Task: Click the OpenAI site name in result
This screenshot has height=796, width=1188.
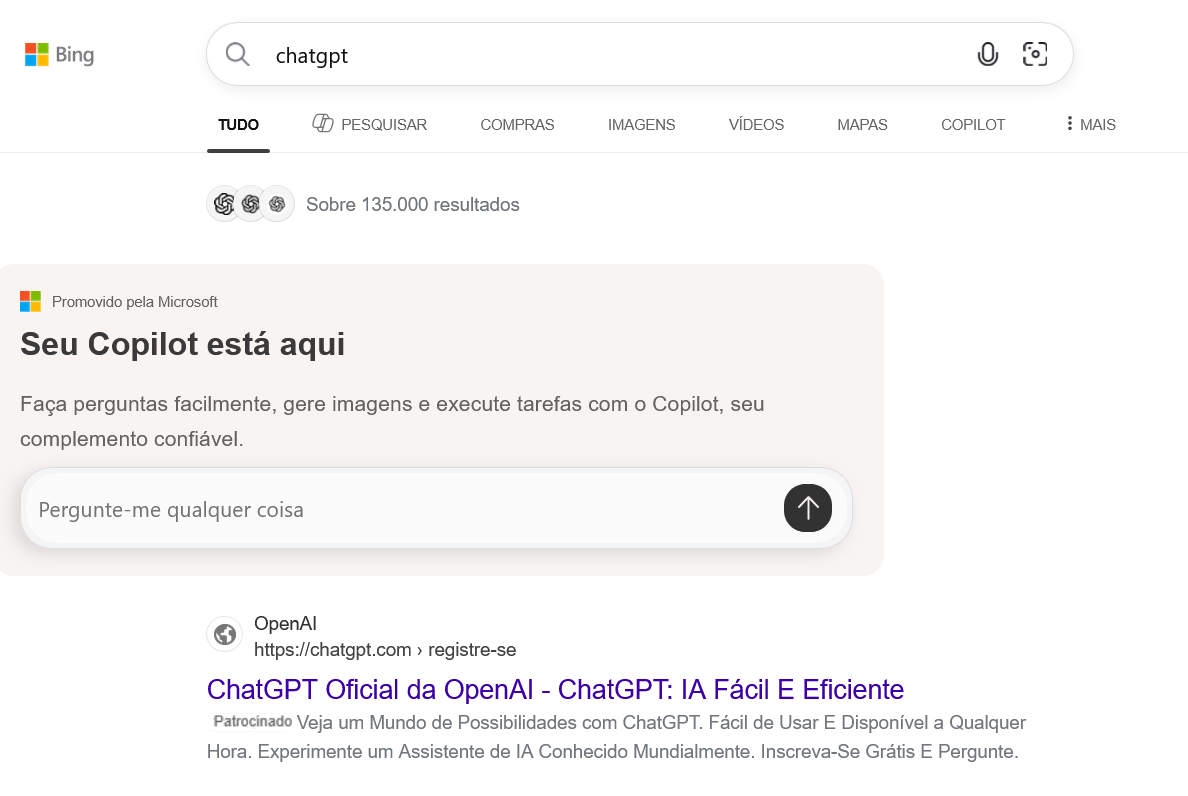Action: coord(285,623)
